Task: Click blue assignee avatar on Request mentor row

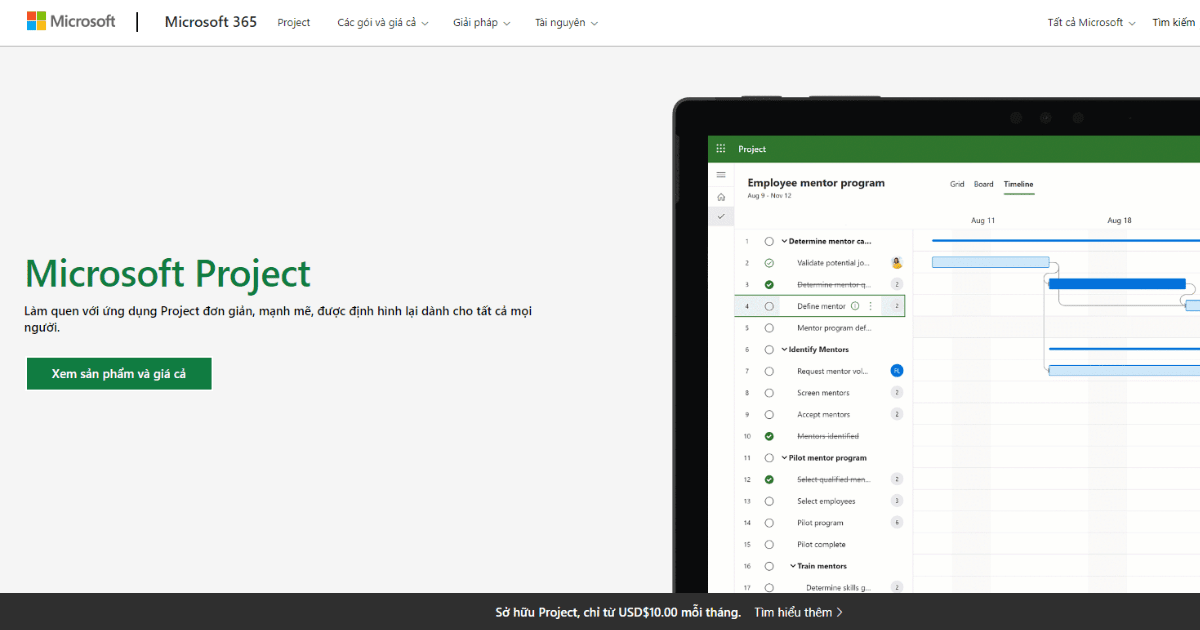Action: 897,371
